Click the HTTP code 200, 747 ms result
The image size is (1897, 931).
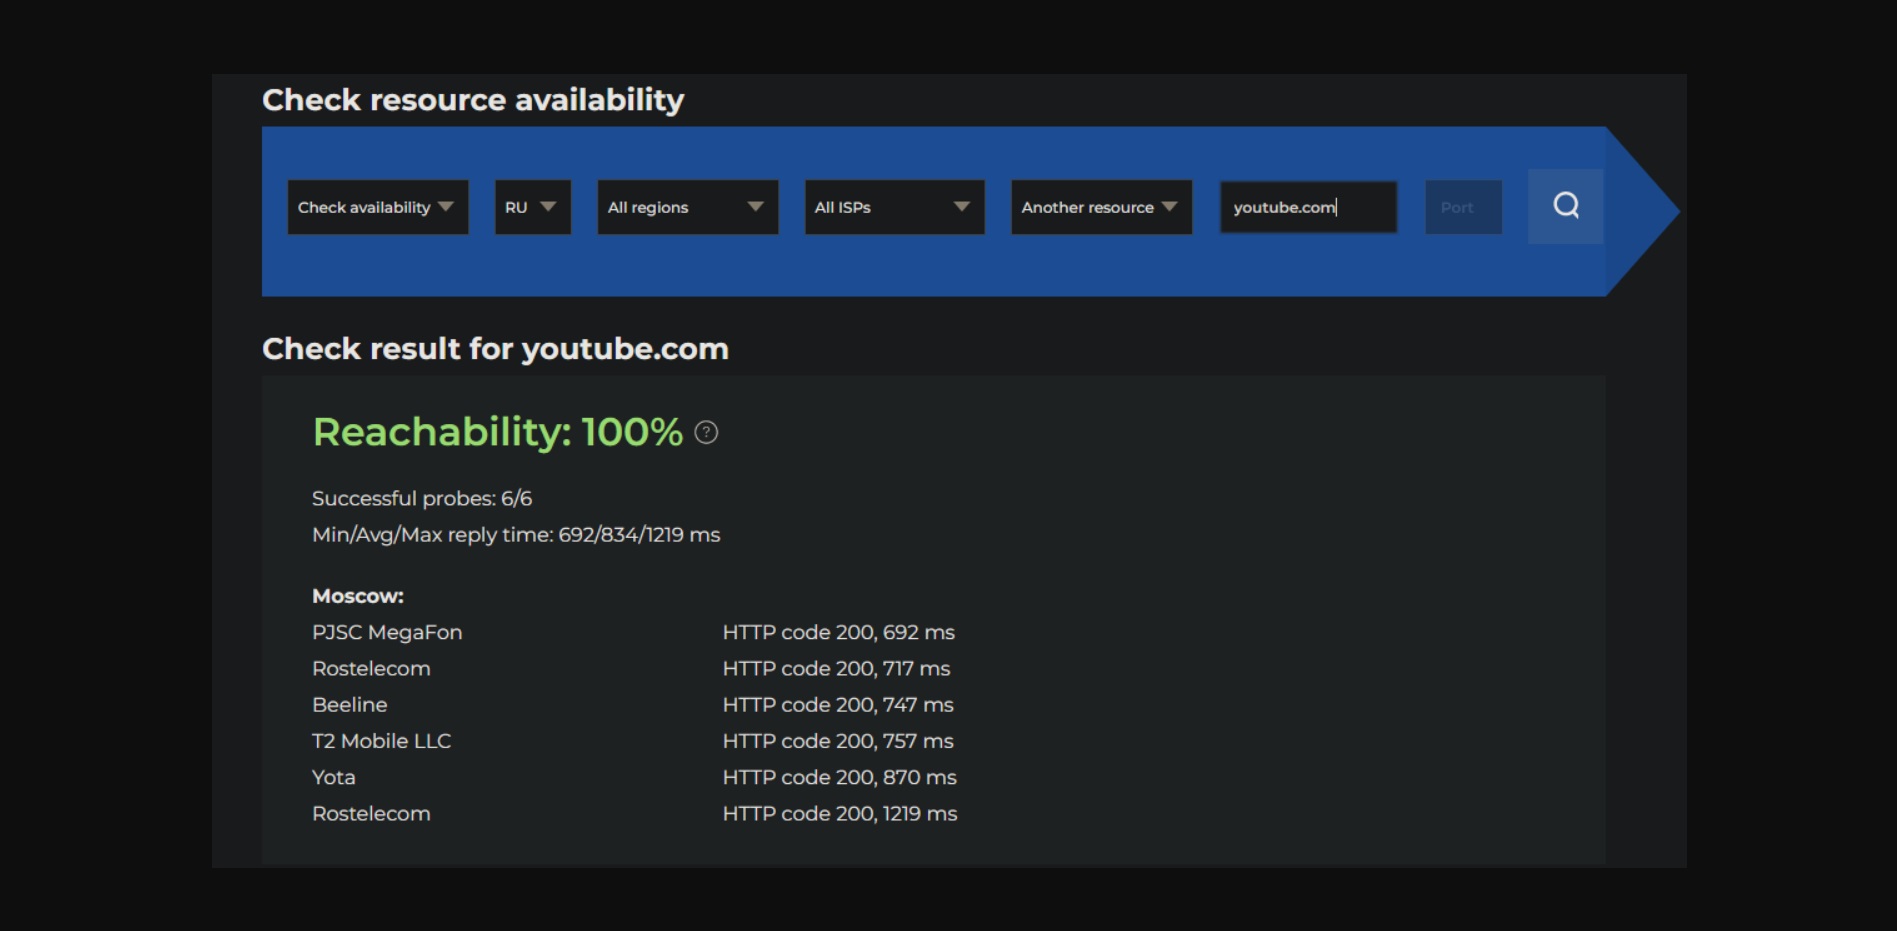(838, 704)
